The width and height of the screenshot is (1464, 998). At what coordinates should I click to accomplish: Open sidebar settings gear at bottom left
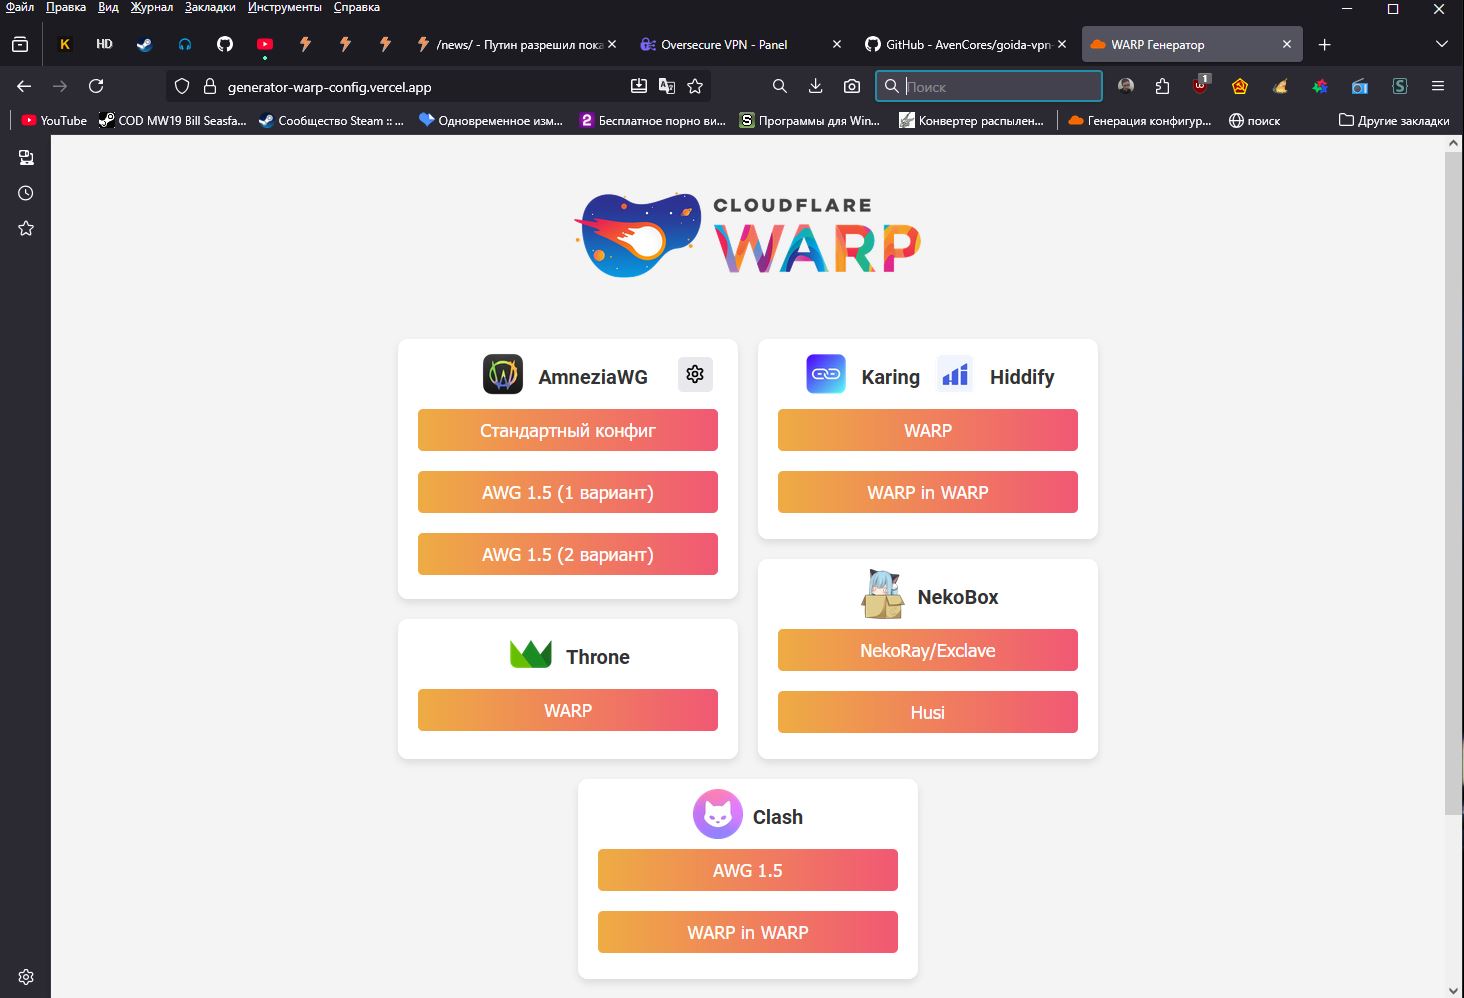click(26, 977)
